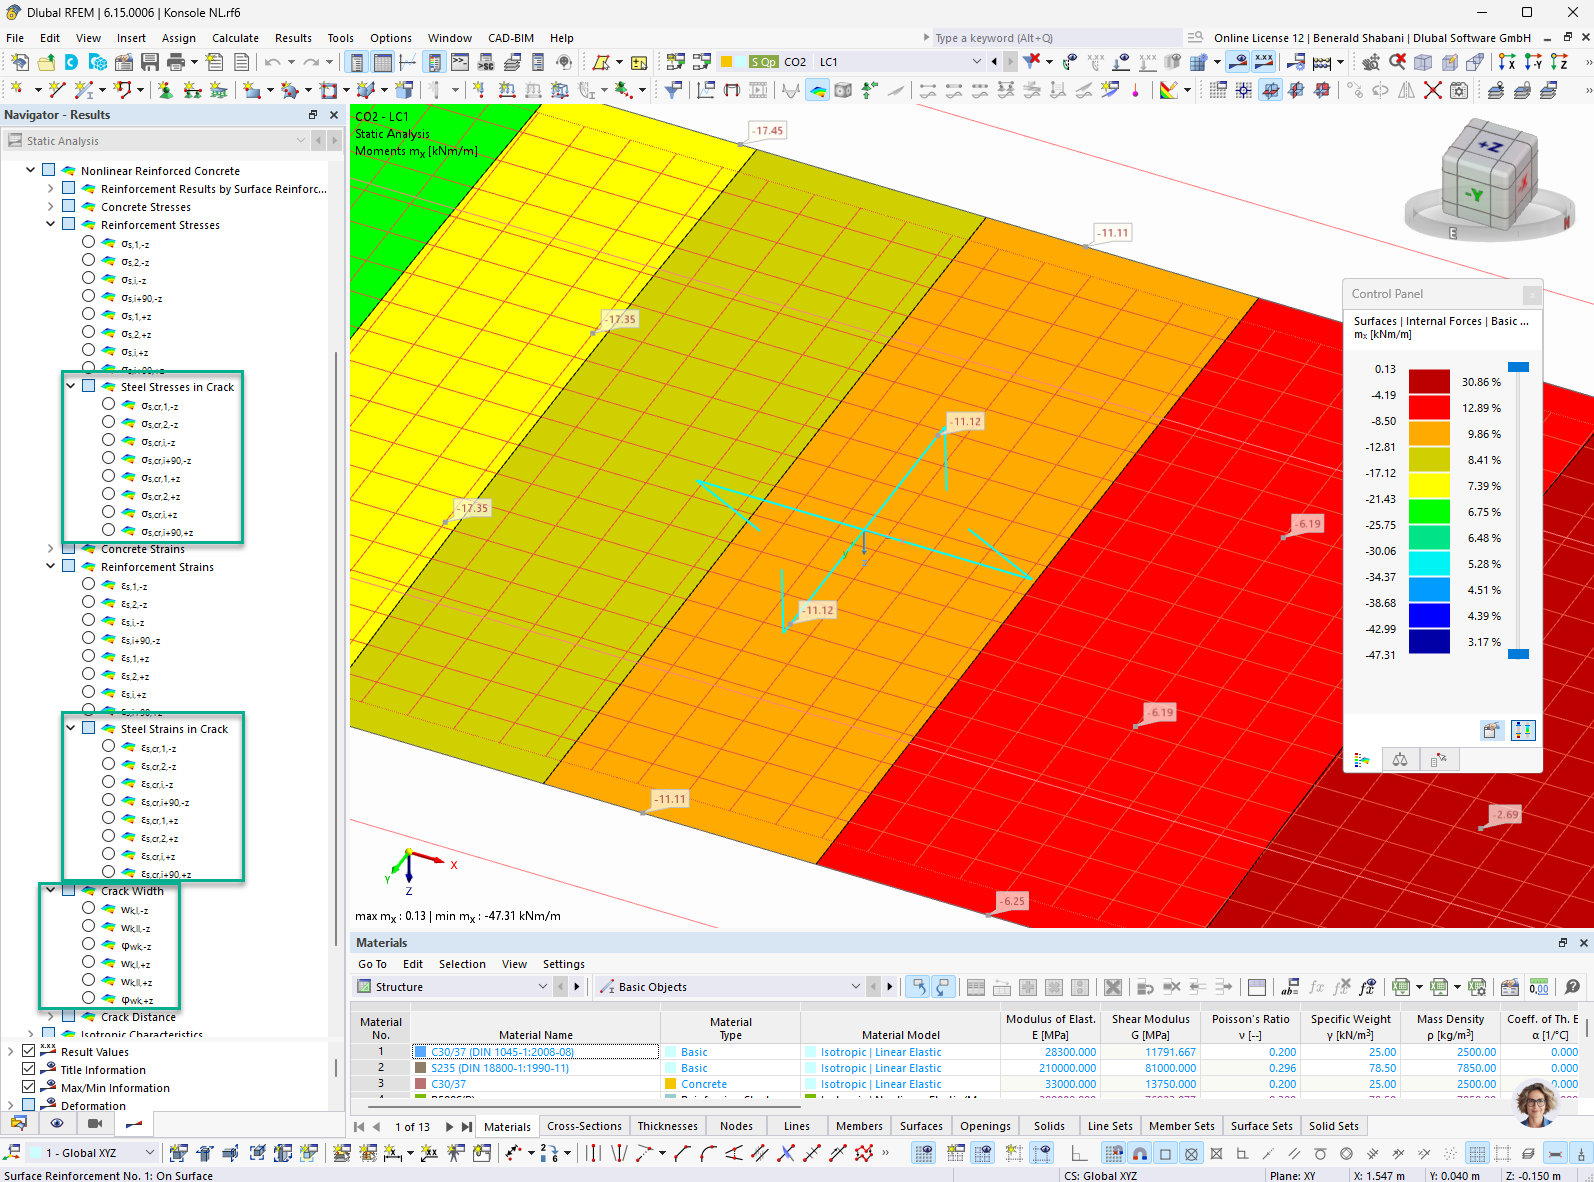Click the surface results display icon
The image size is (1594, 1182).
(x=818, y=90)
